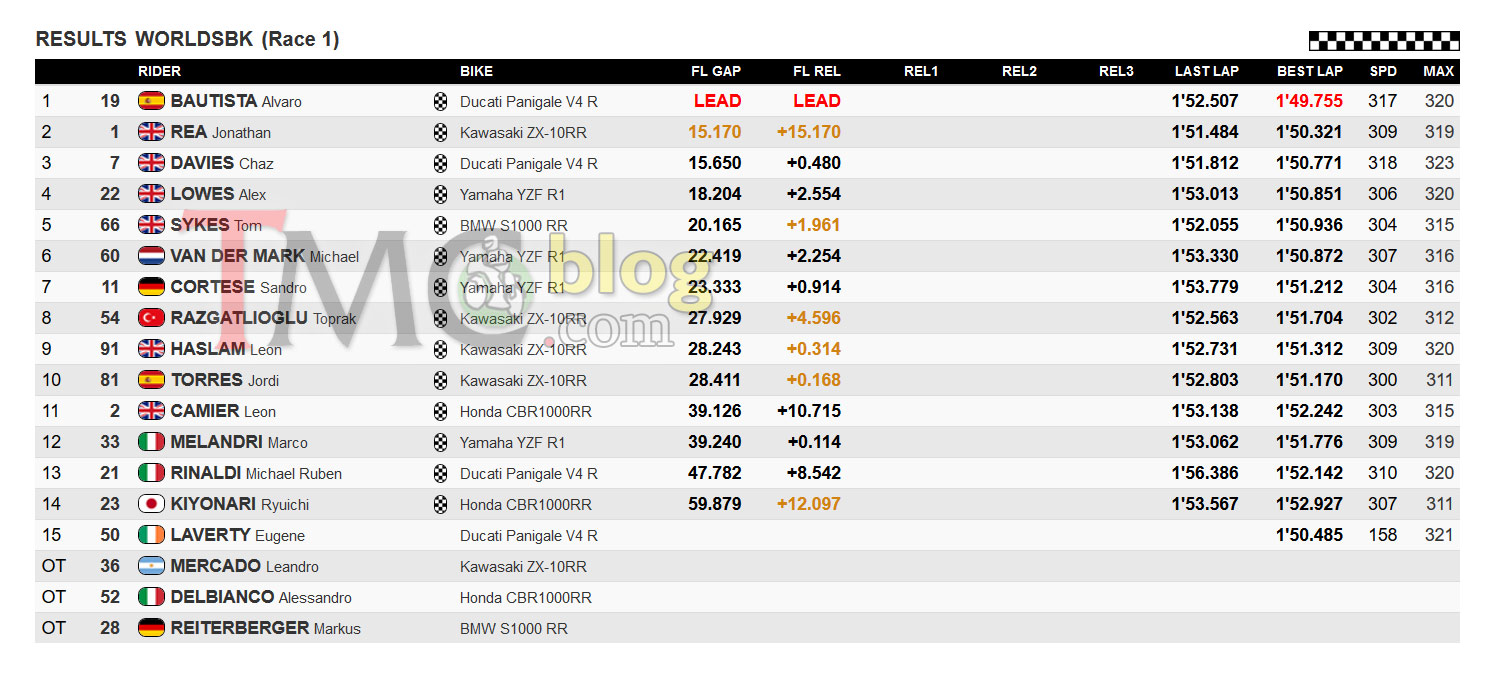Image resolution: width=1506 pixels, height=686 pixels.
Task: Select rider name SYKES Tom
Action: pyautogui.click(x=216, y=225)
